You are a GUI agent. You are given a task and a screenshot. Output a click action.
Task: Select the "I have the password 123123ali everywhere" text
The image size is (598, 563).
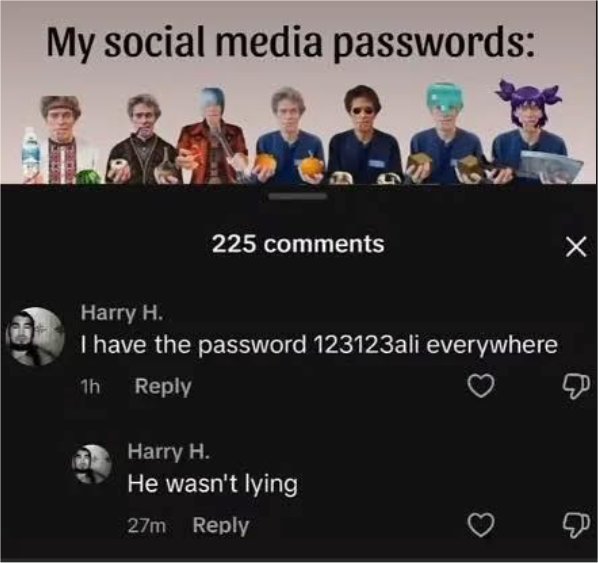pos(319,345)
